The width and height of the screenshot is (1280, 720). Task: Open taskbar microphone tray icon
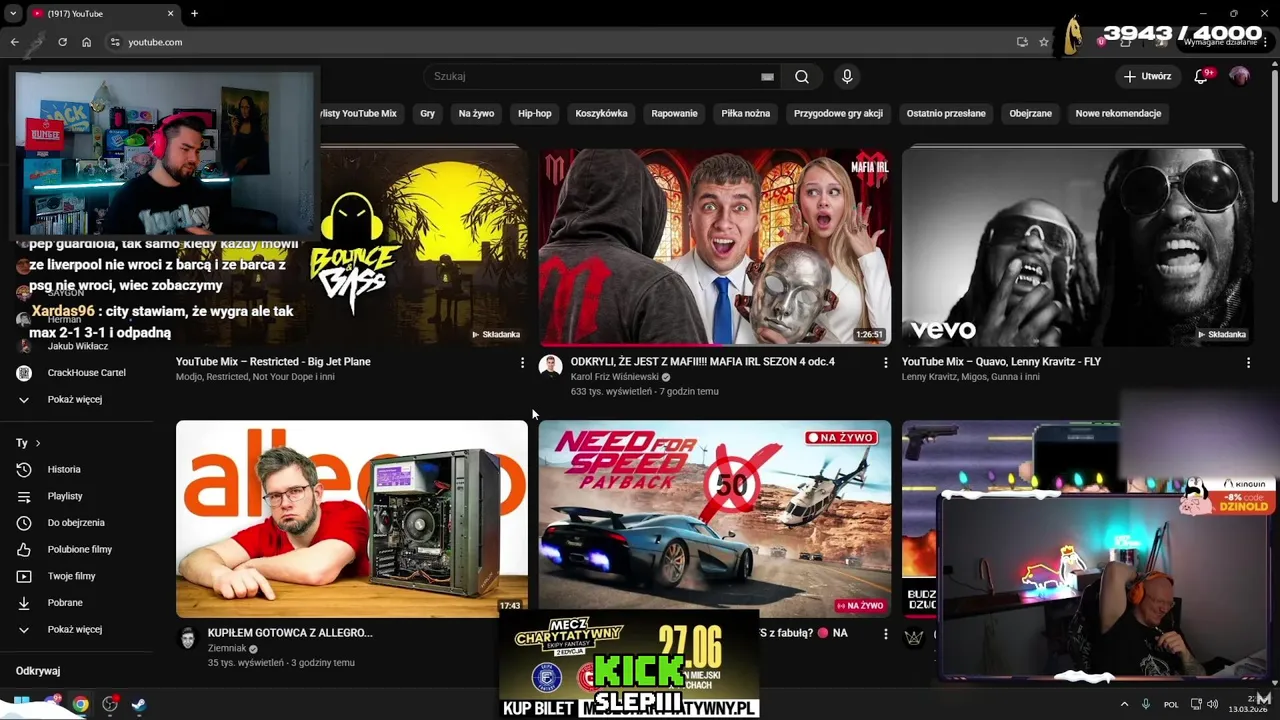pos(1146,704)
